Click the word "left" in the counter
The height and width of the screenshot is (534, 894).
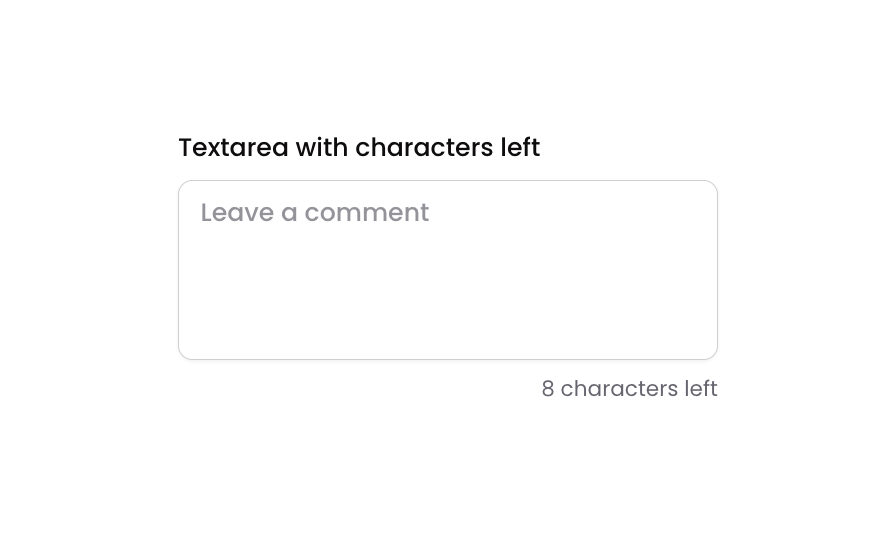701,389
